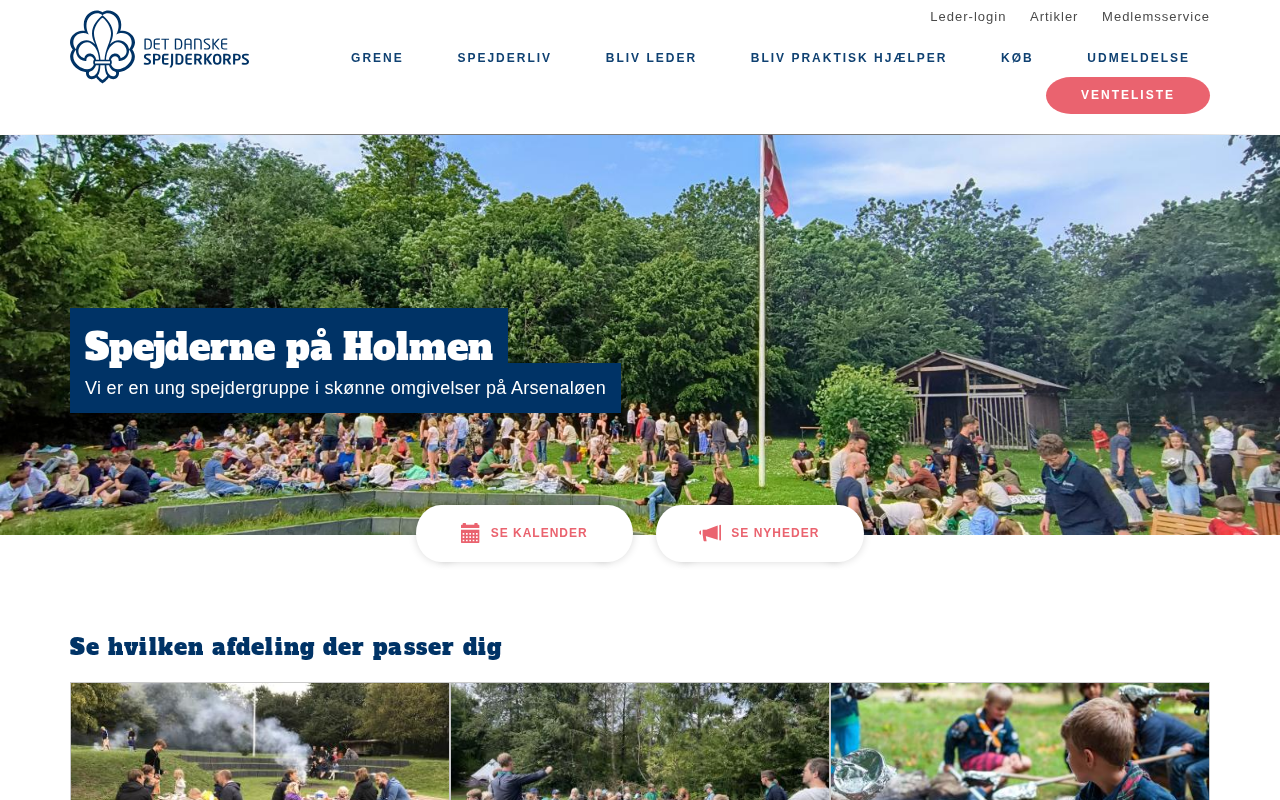Open the first department thumbnail with smoke
This screenshot has height=800, width=1280.
[x=260, y=741]
